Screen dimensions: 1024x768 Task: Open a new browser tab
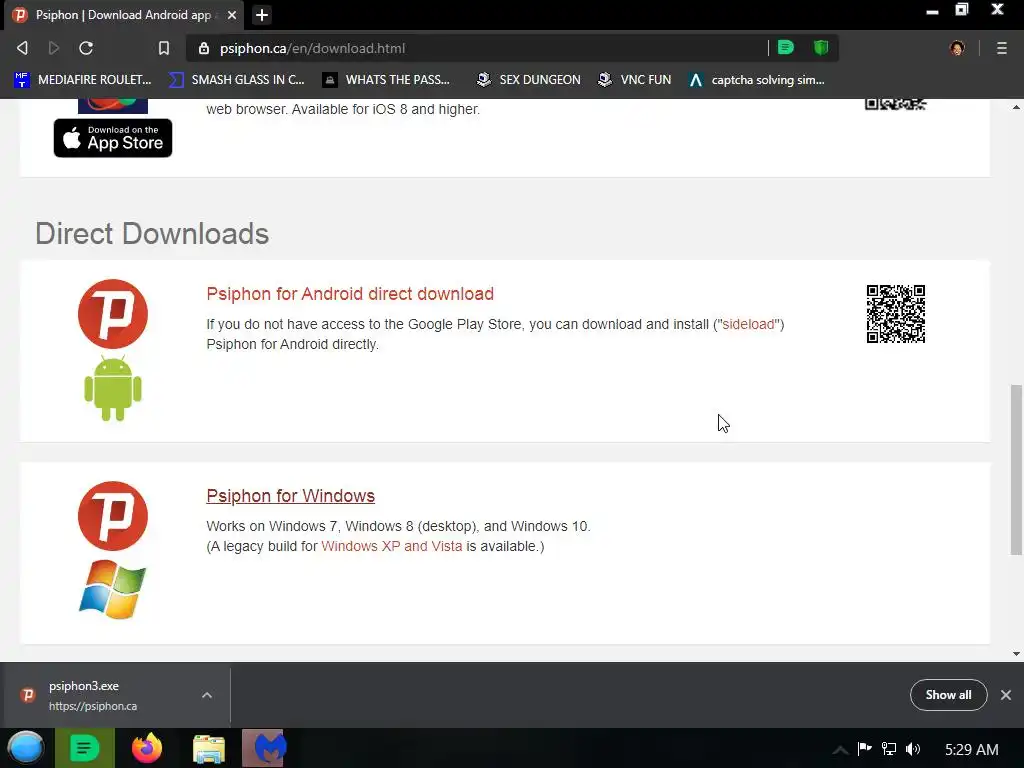click(262, 14)
